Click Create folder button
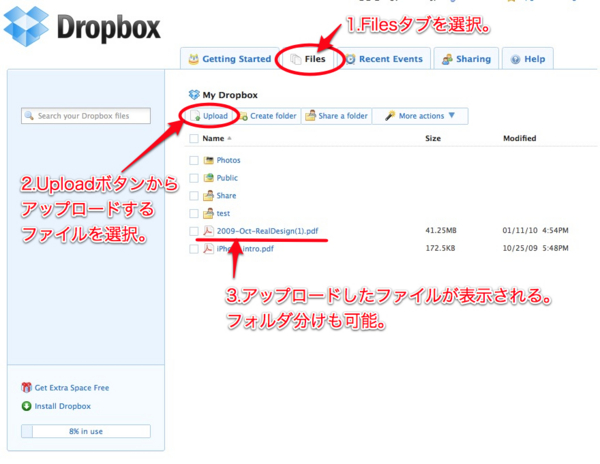 (268, 116)
